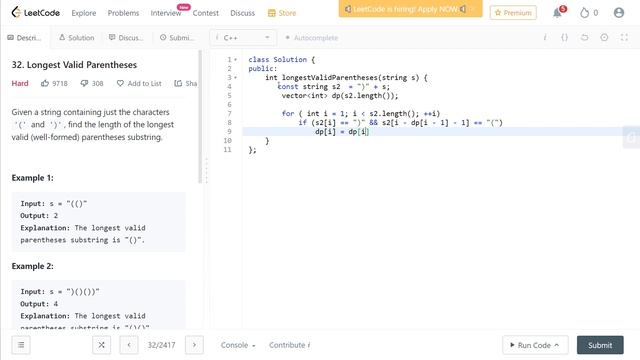
Task: Go to previous problem arrow
Action: pos(129,345)
